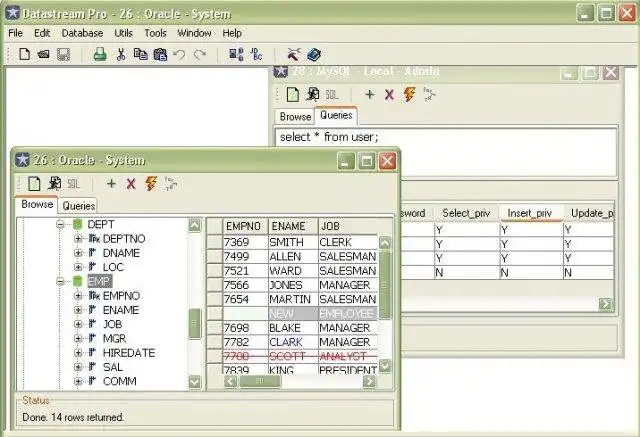Click the data grid scroll right arrow
The height and width of the screenshot is (437, 640).
coord(369,381)
